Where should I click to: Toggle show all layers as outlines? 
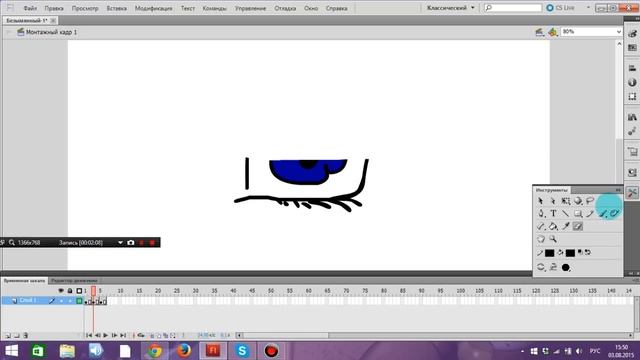(x=79, y=291)
